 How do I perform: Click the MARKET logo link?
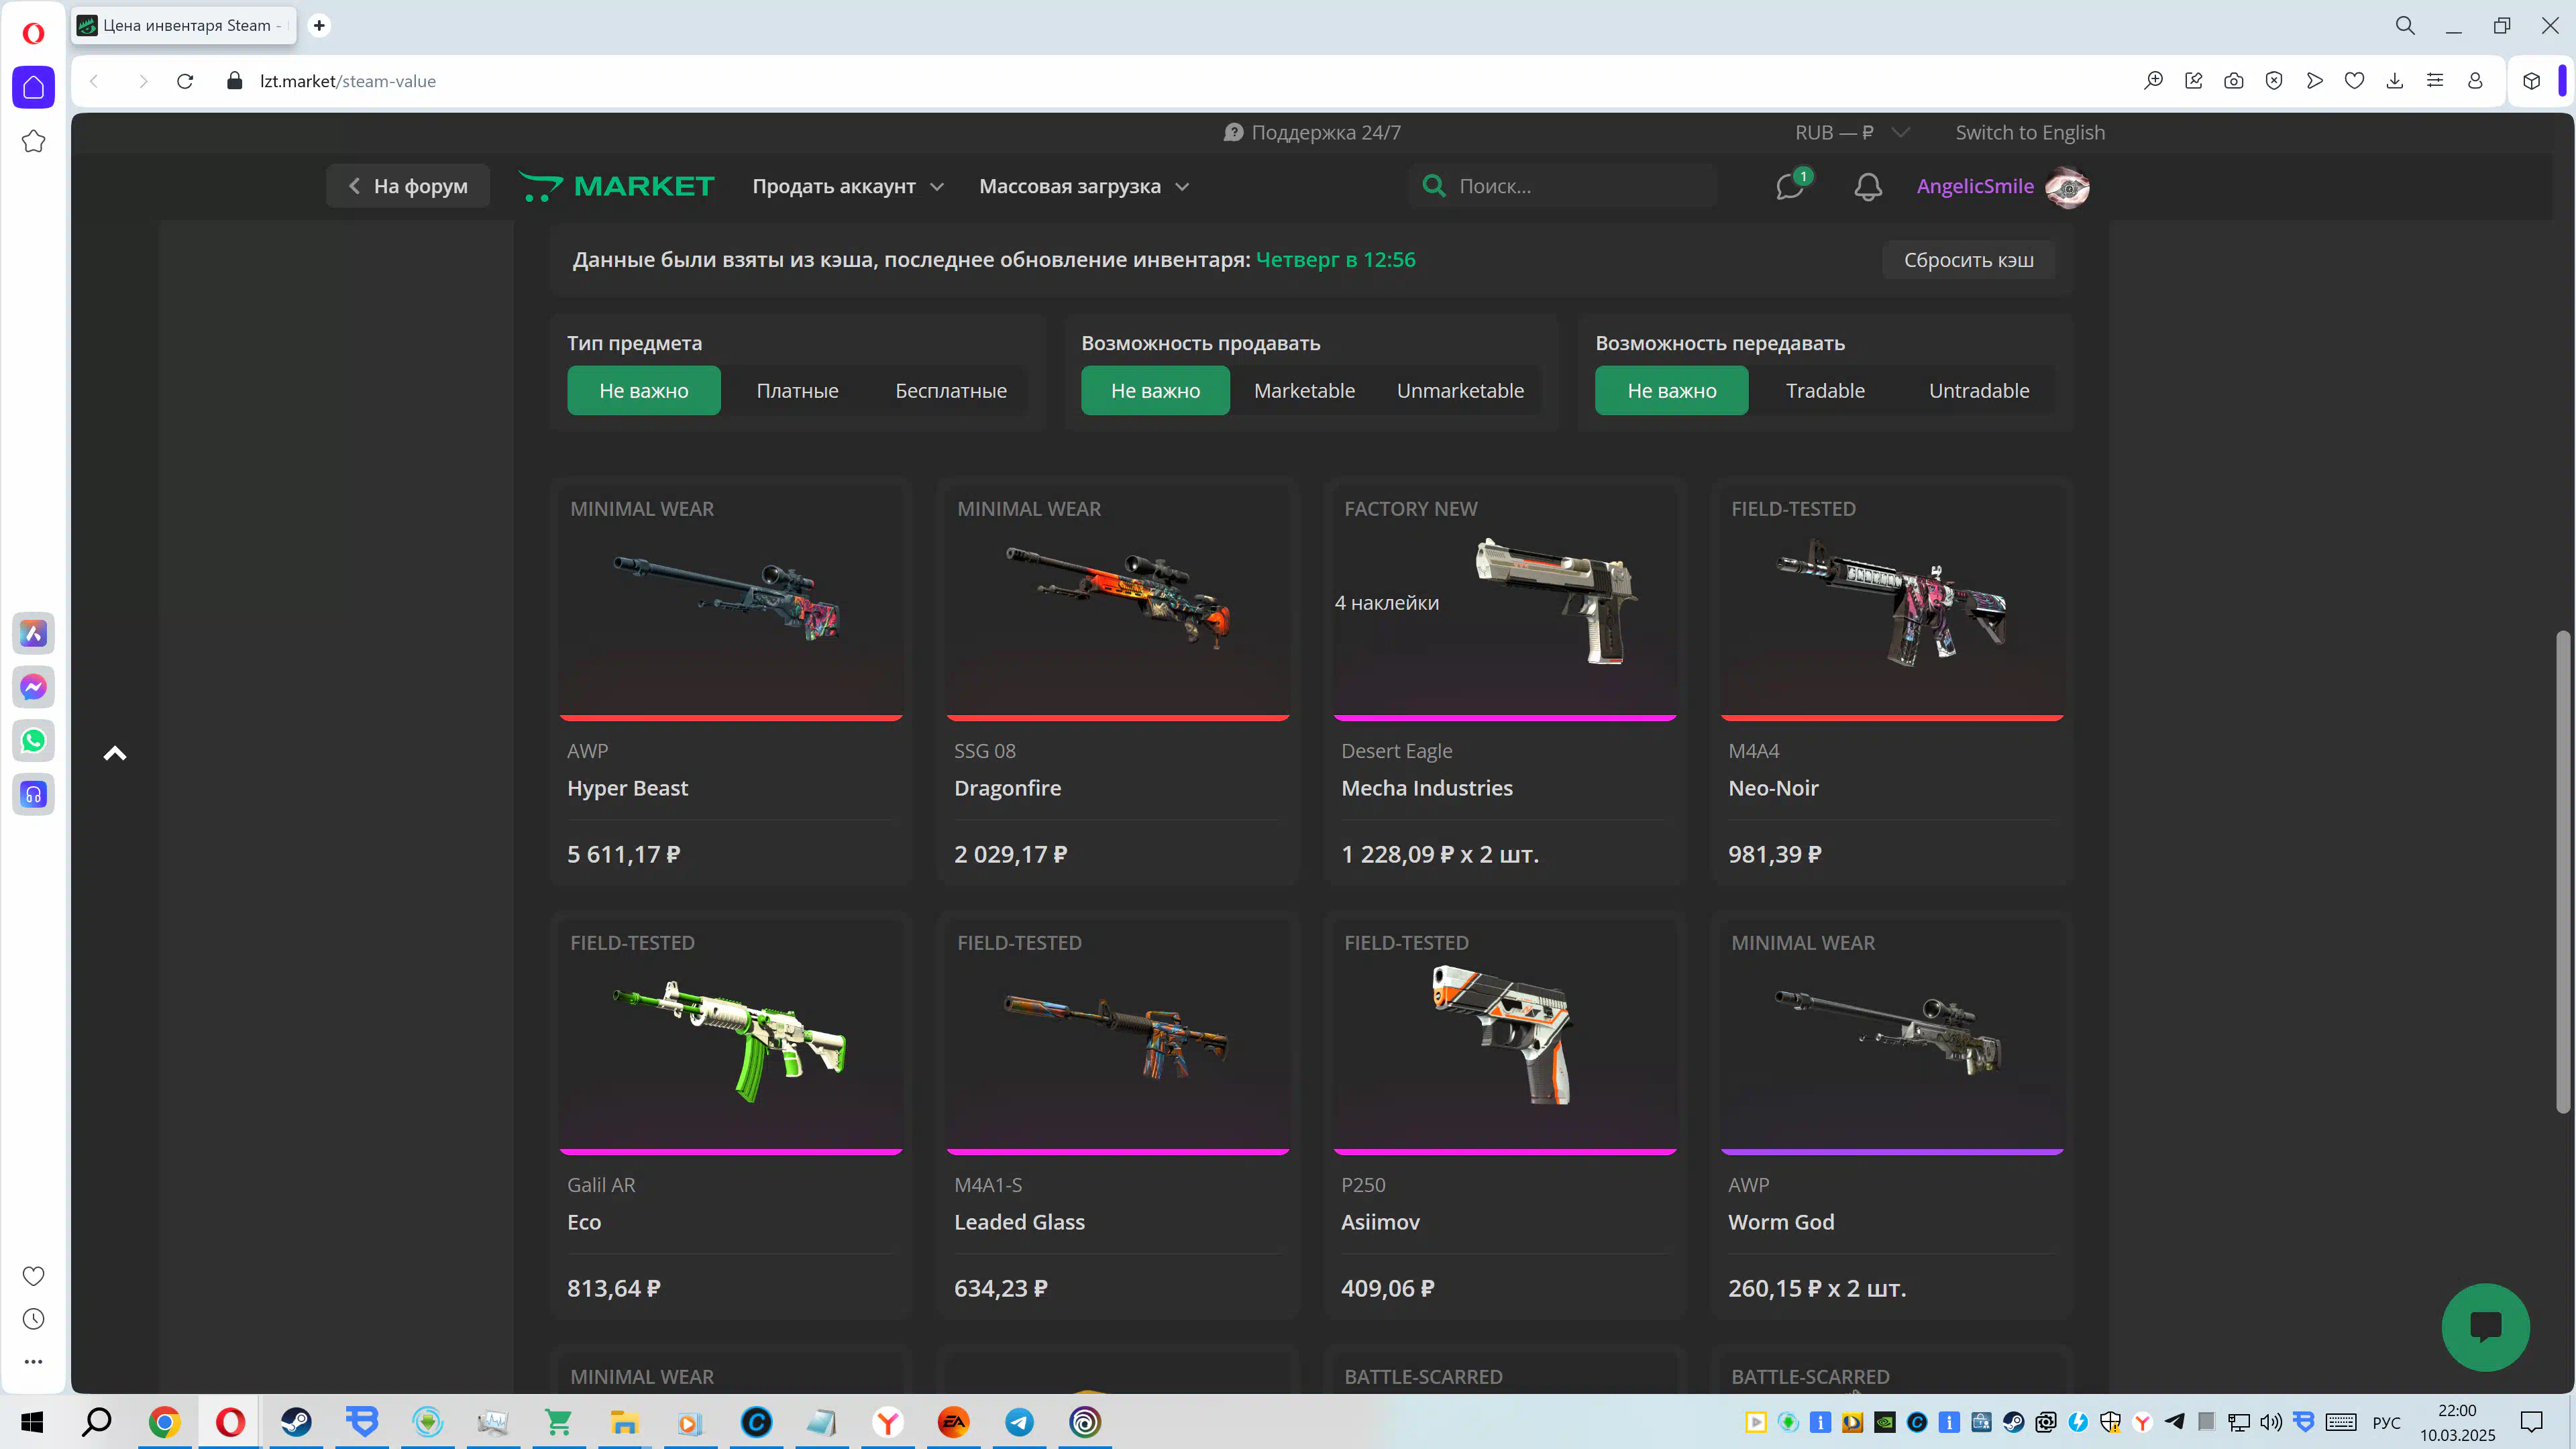pos(616,187)
